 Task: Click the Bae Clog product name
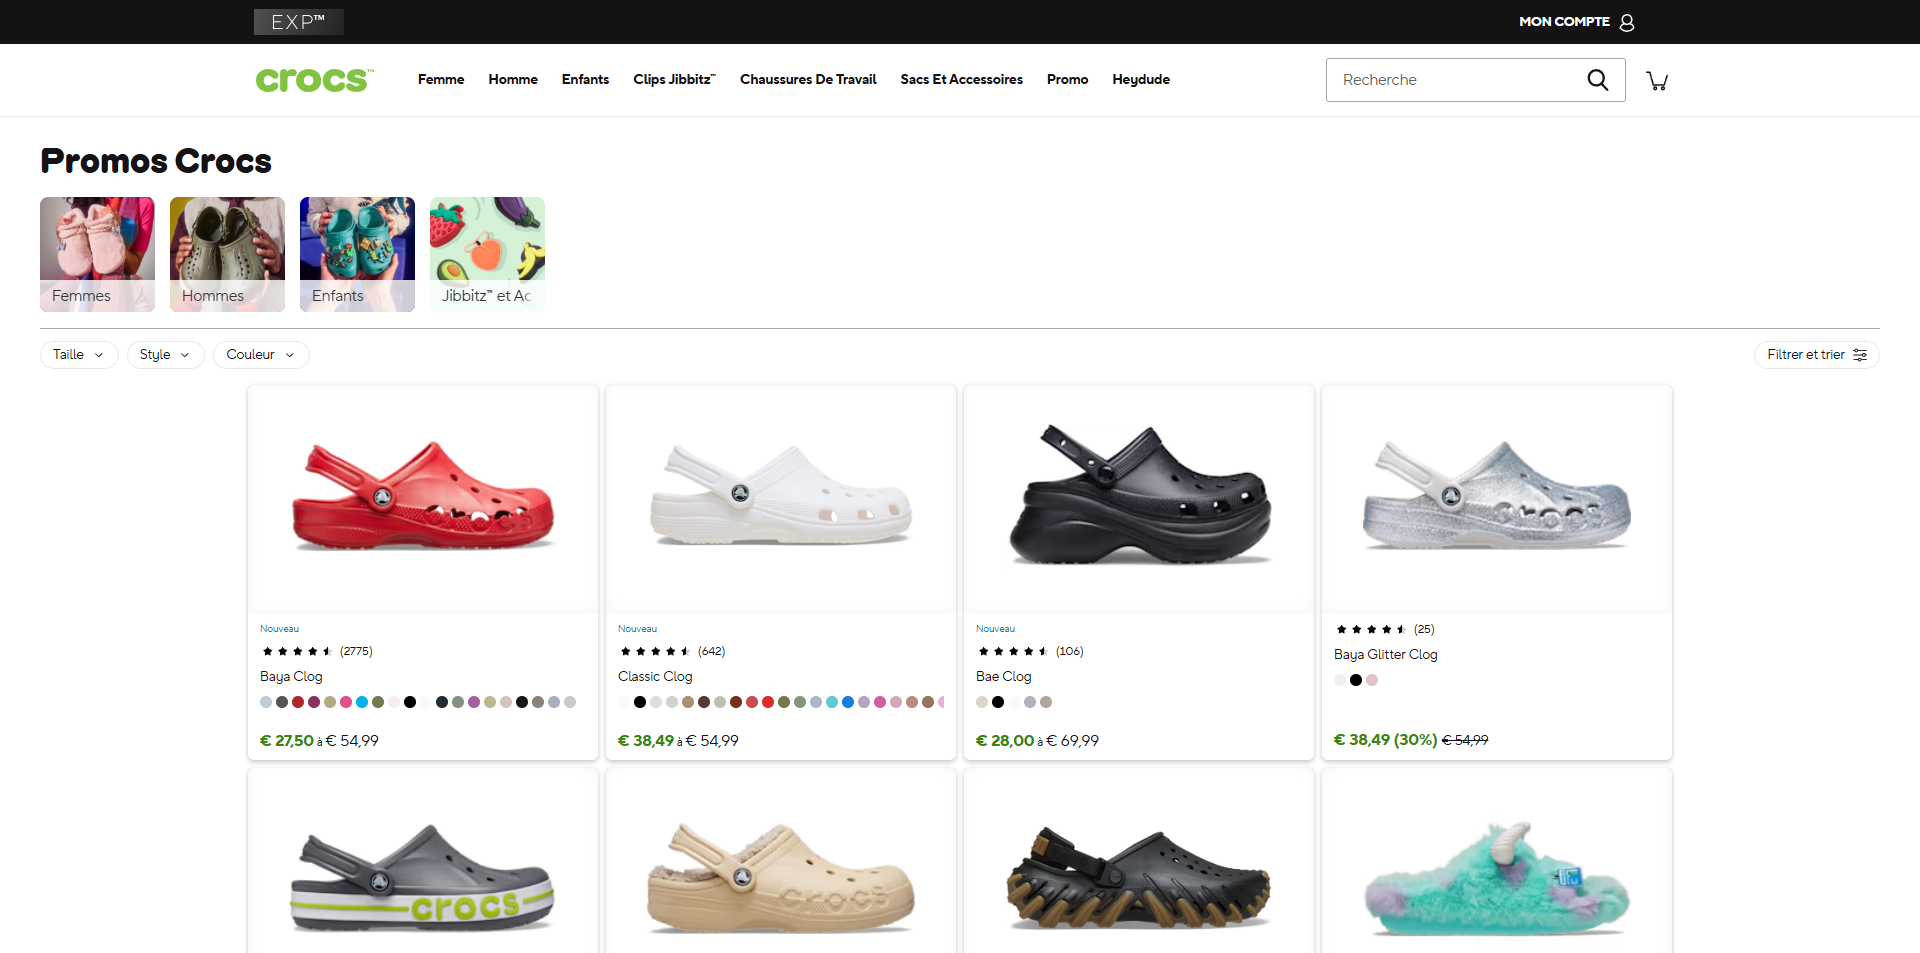[1003, 677]
